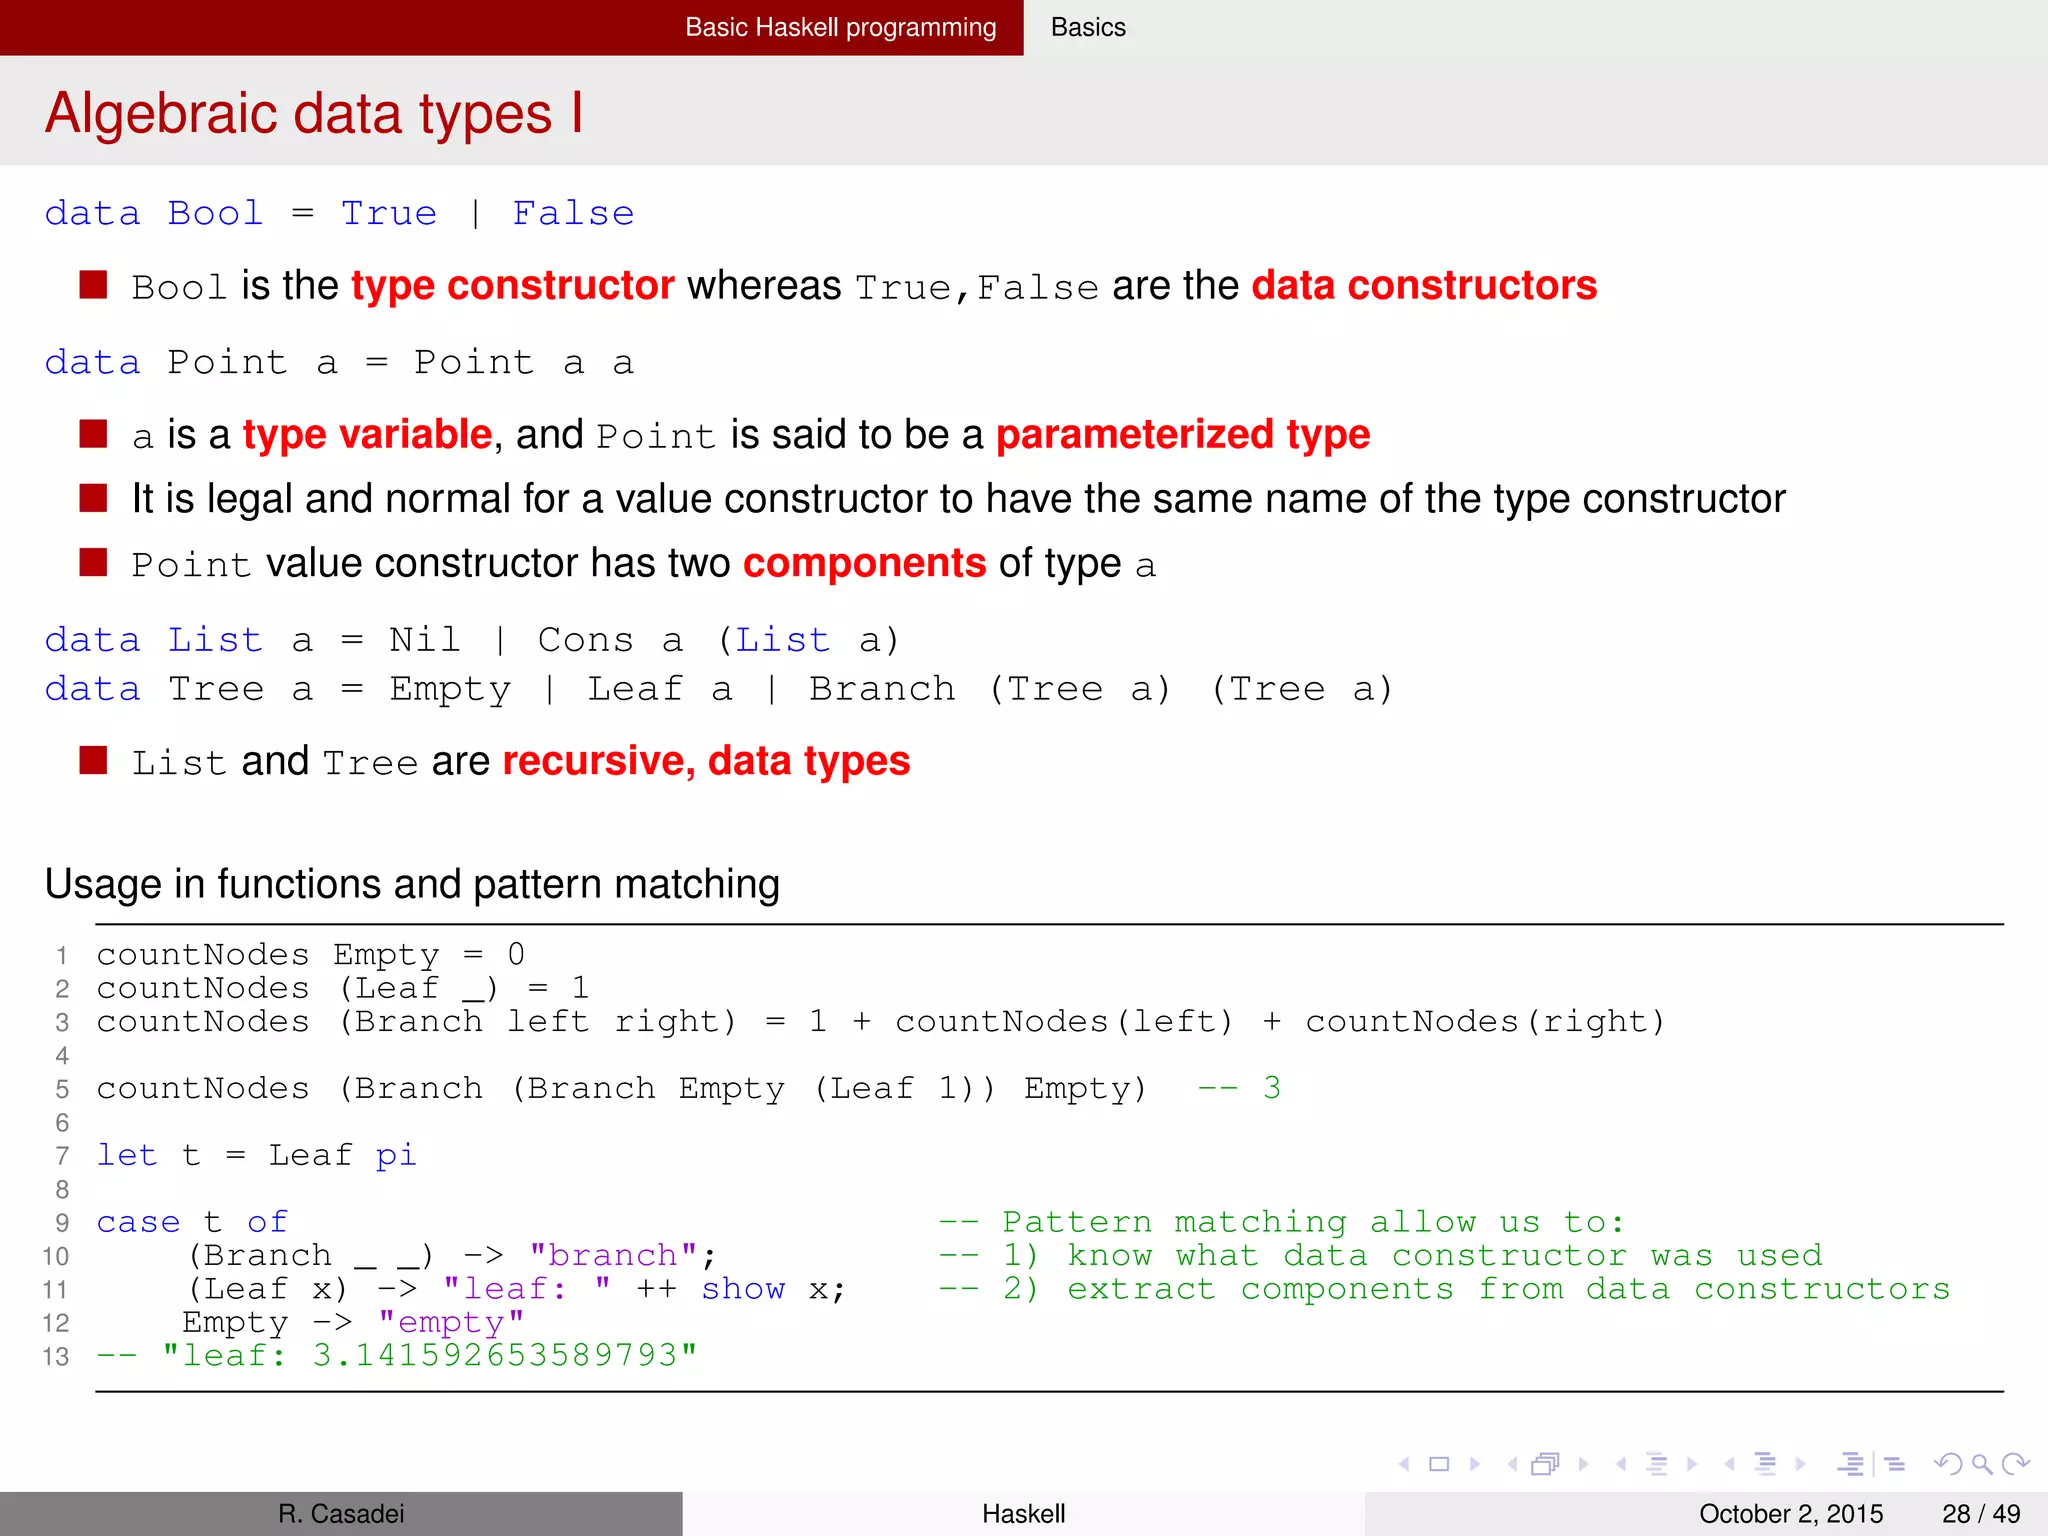Image resolution: width=2048 pixels, height=1536 pixels.
Task: Click the red 'type constructor' phrase
Action: (513, 286)
